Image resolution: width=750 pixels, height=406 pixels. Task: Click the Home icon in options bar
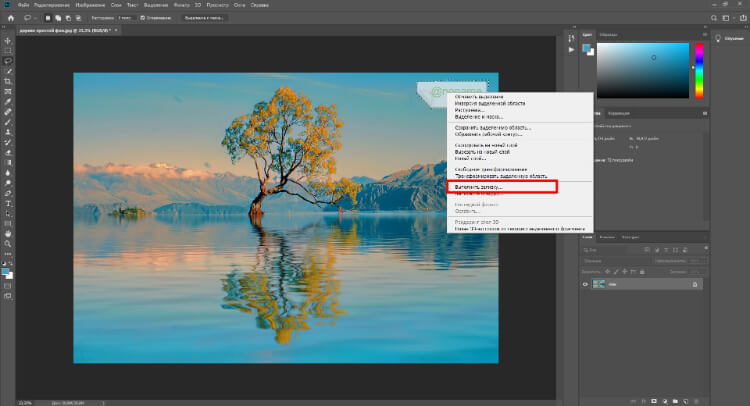coord(11,18)
